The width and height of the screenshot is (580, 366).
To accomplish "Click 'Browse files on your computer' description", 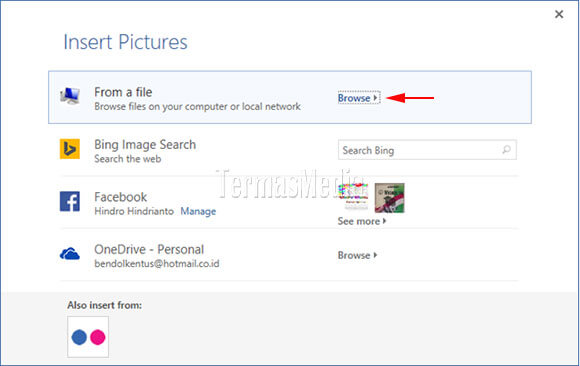I will point(197,107).
